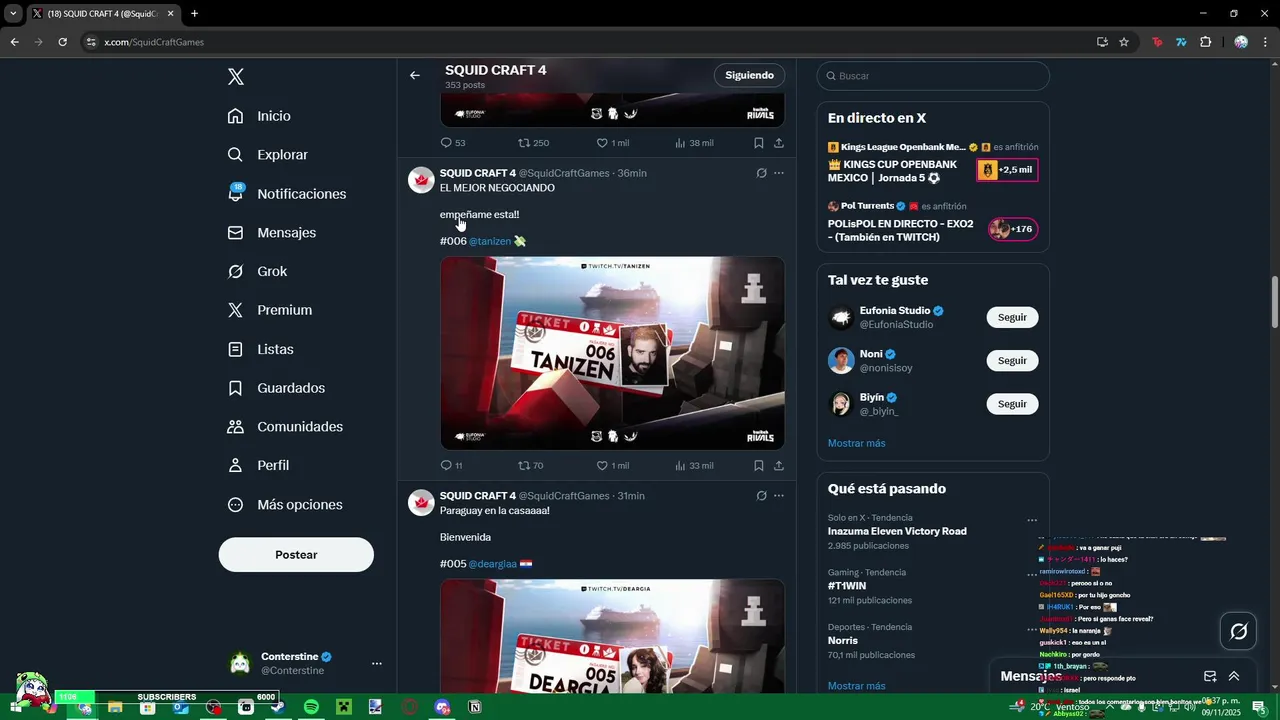Open the Comunidades page
The image size is (1280, 720).
pos(285,427)
